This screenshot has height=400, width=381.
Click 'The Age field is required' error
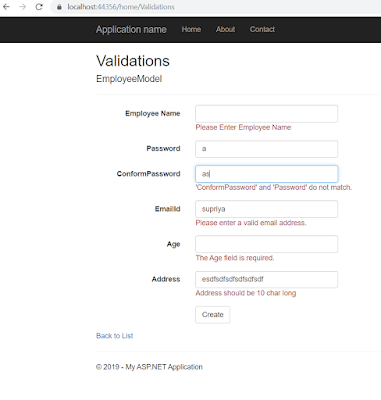click(235, 258)
